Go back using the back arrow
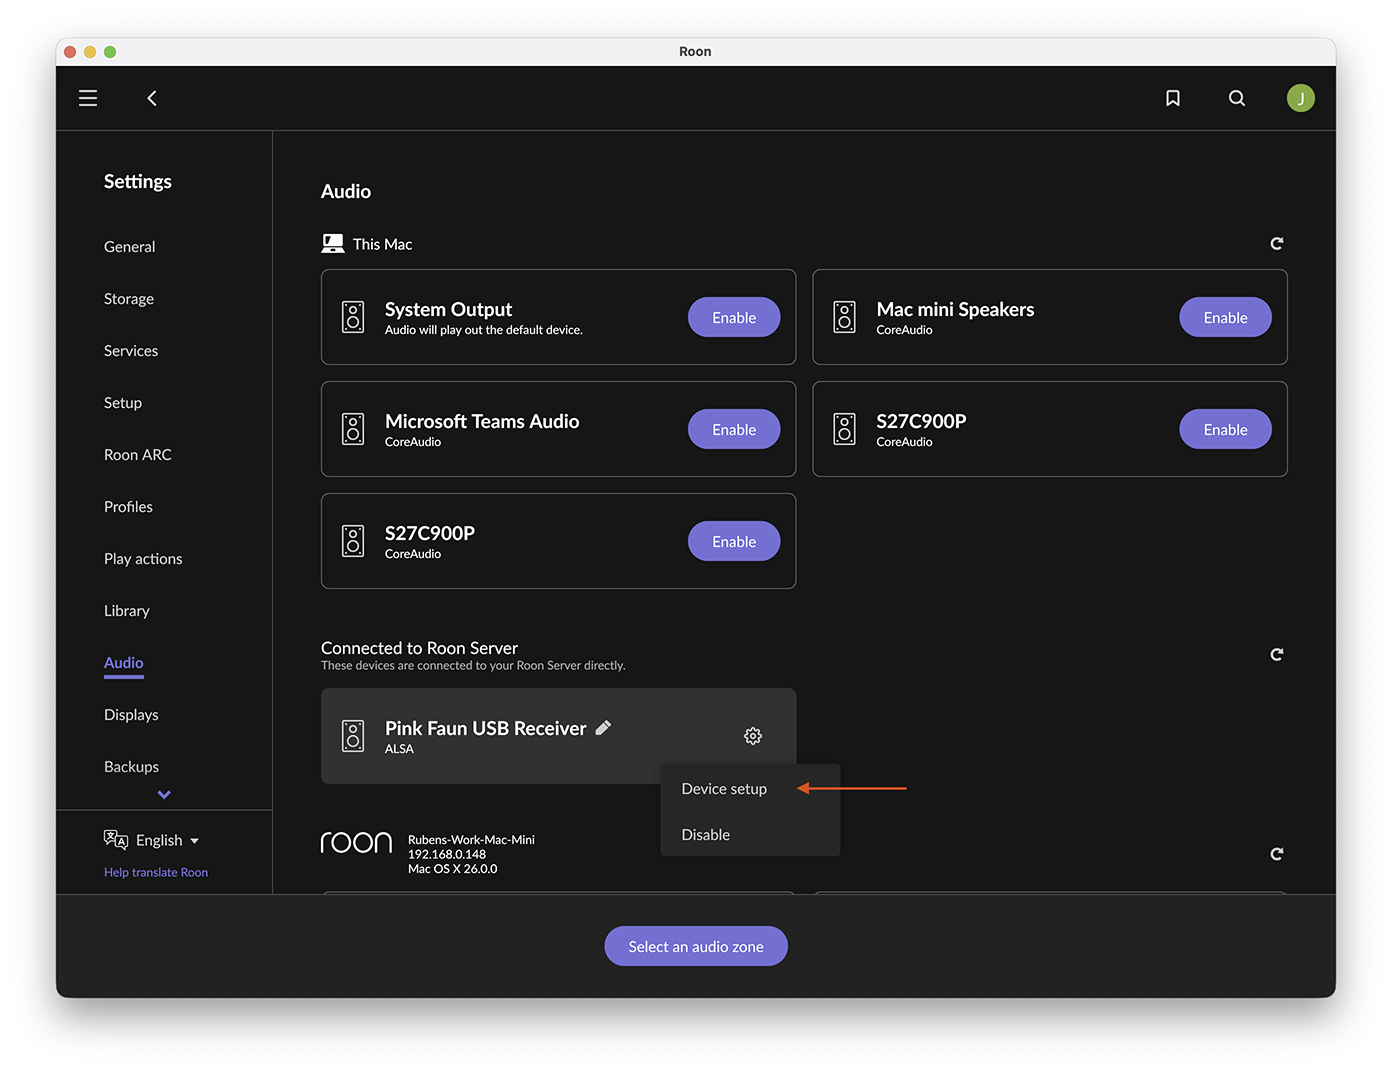 click(152, 98)
